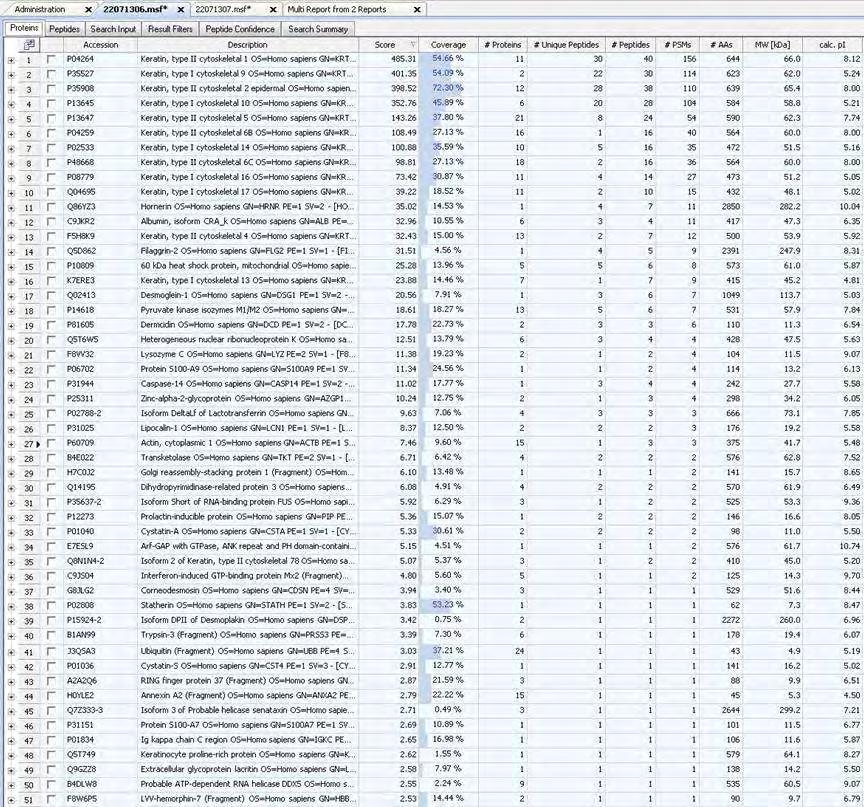Expand row 41 Ubiquitin fragment
864x807 pixels.
coord(11,652)
